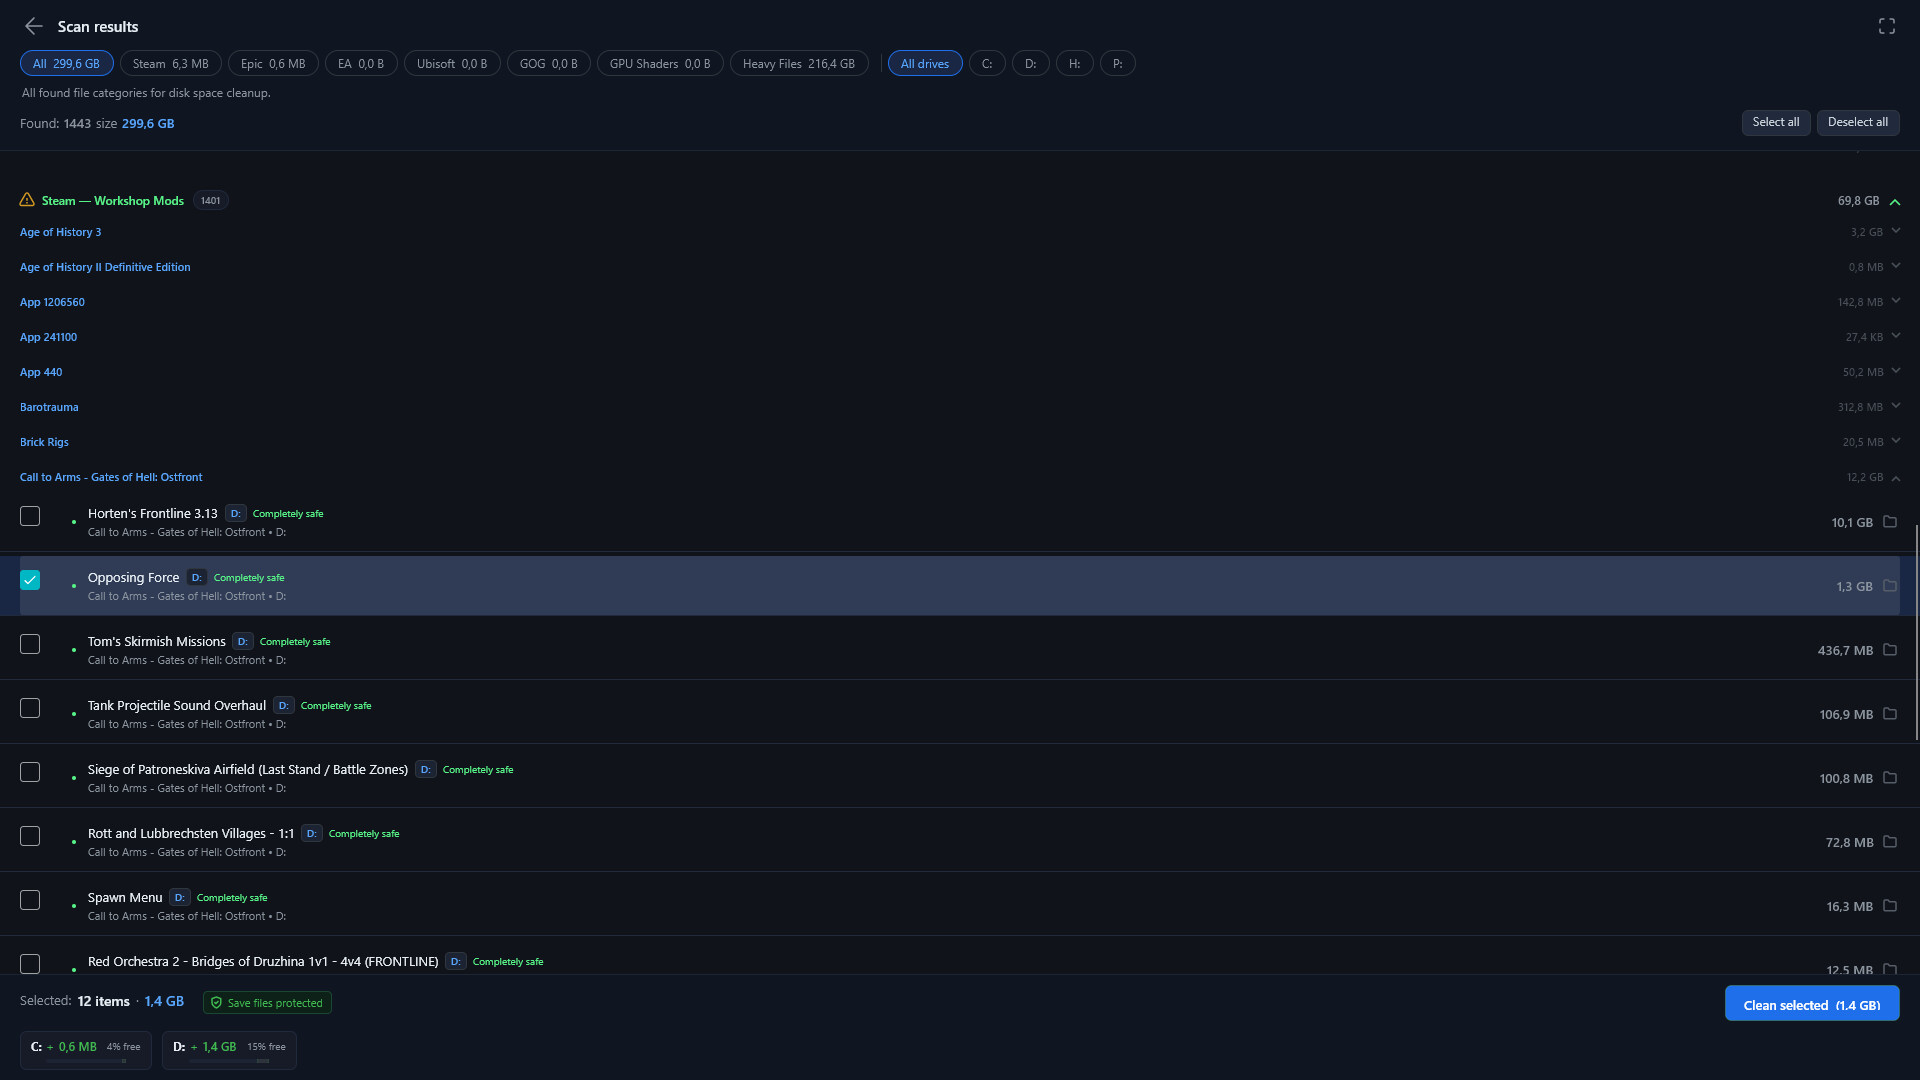This screenshot has height=1080, width=1920.
Task: Select the GOG filter tab
Action: [549, 63]
